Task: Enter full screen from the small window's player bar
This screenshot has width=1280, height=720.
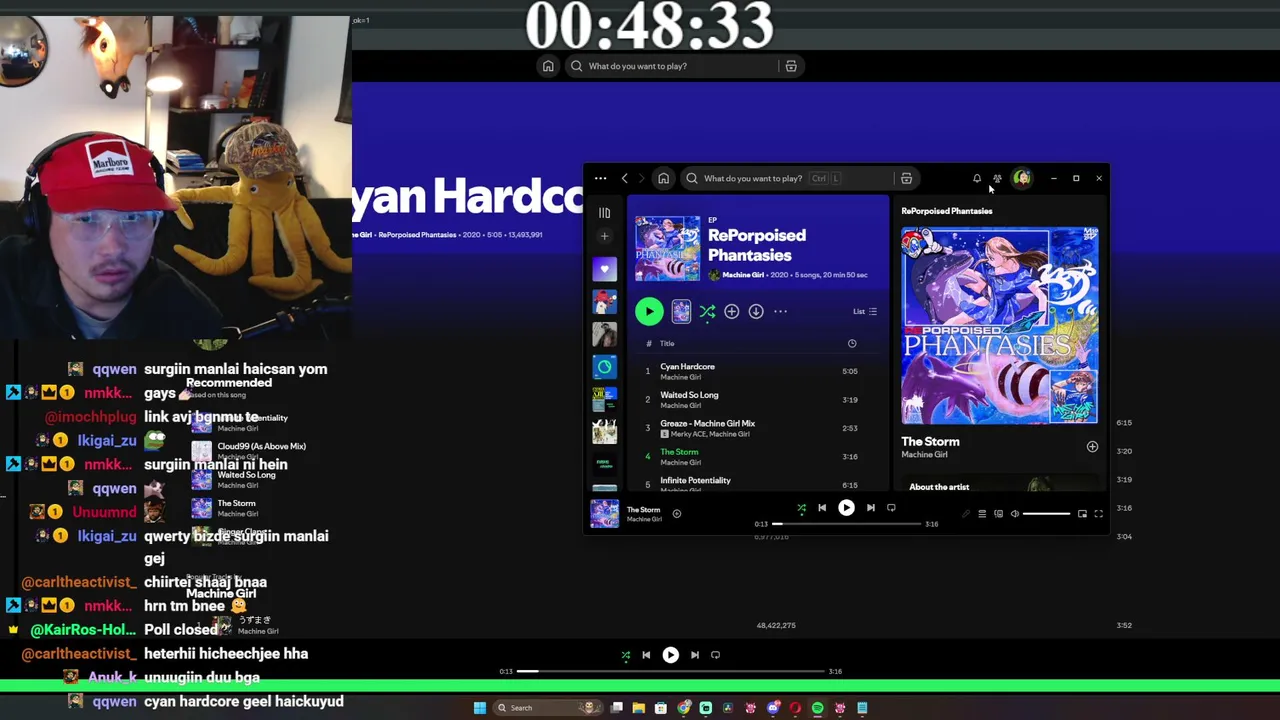Action: click(x=1098, y=514)
